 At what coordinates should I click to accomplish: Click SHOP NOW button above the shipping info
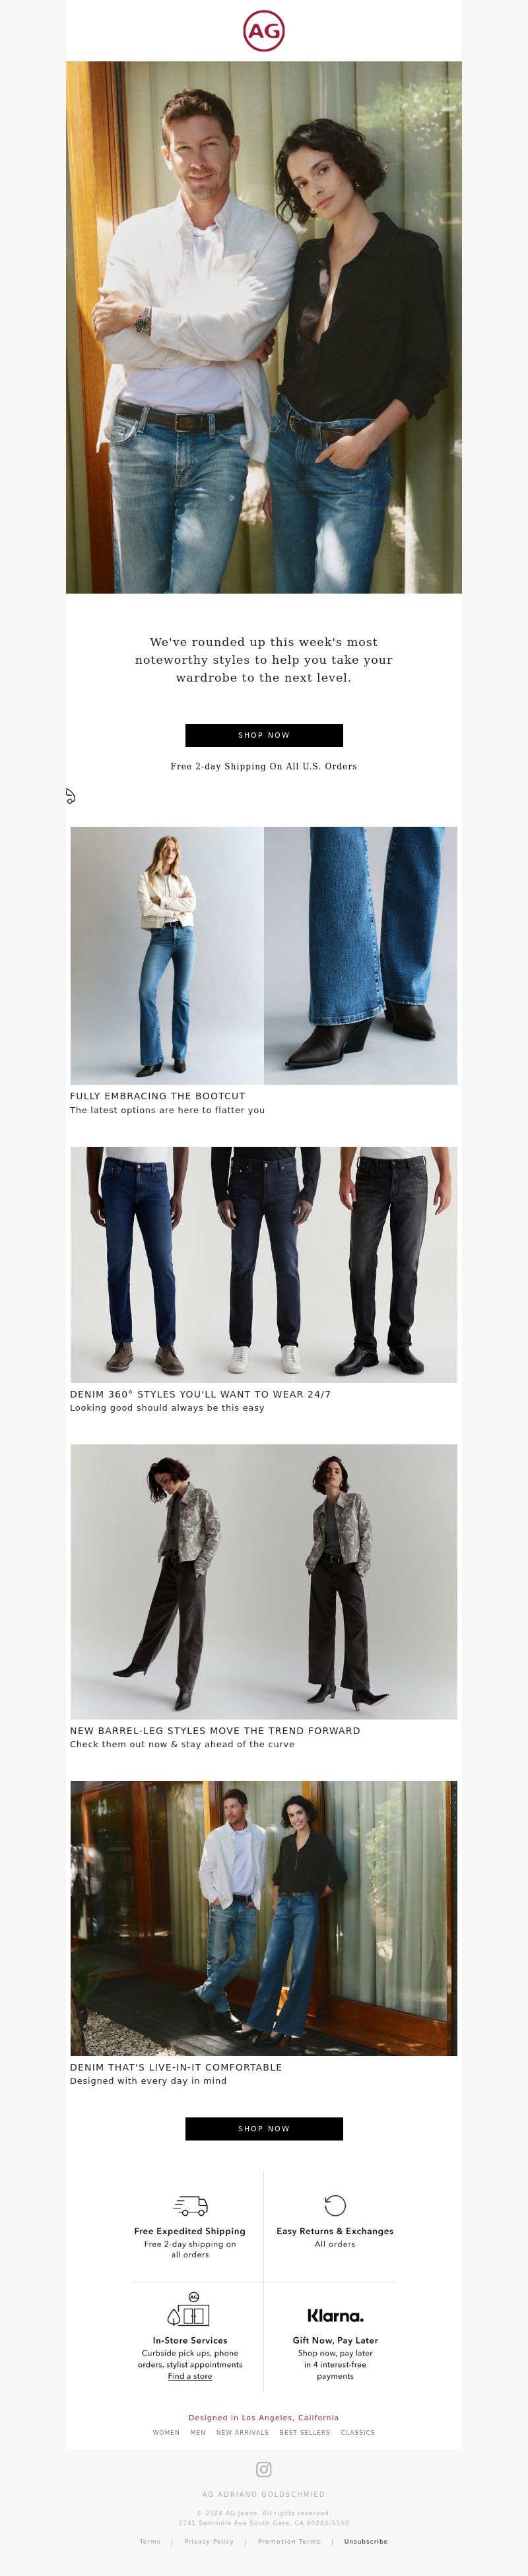[264, 2129]
